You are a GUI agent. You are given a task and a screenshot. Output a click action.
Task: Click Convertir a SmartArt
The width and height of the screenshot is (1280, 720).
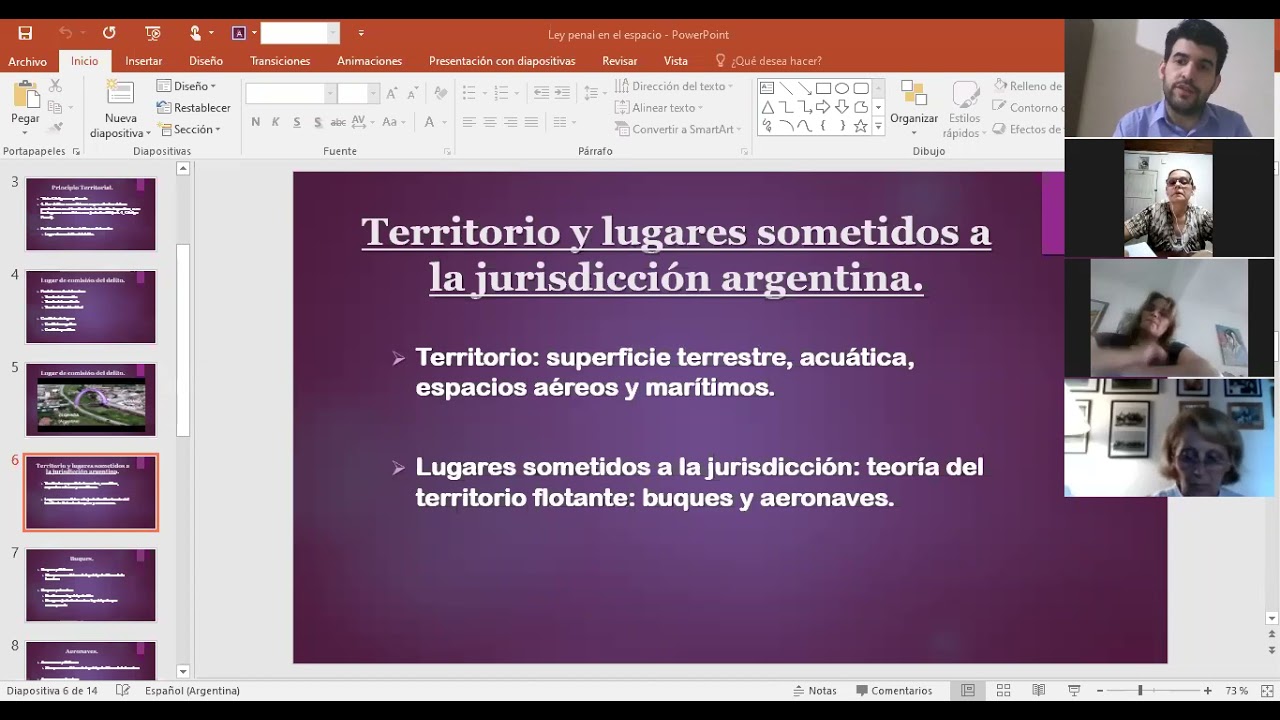coord(677,129)
